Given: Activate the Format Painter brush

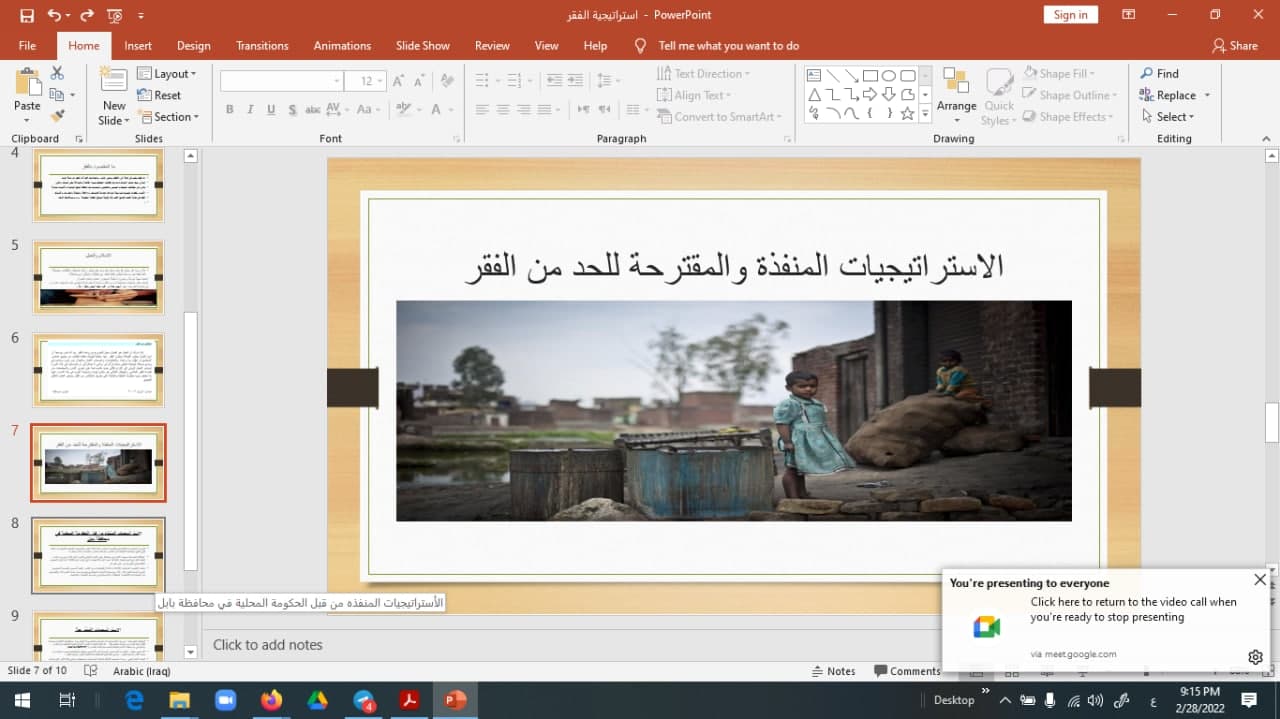Looking at the screenshot, I should pos(57,116).
